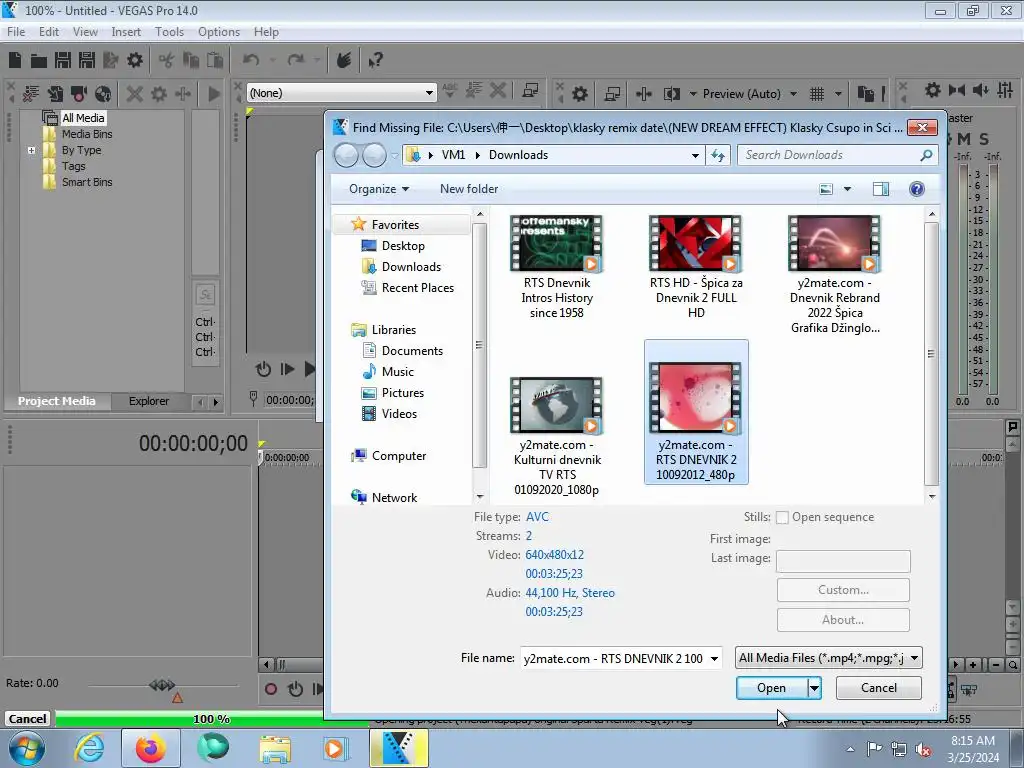Open the Options menu
Image resolution: width=1024 pixels, height=768 pixels.
(x=219, y=32)
